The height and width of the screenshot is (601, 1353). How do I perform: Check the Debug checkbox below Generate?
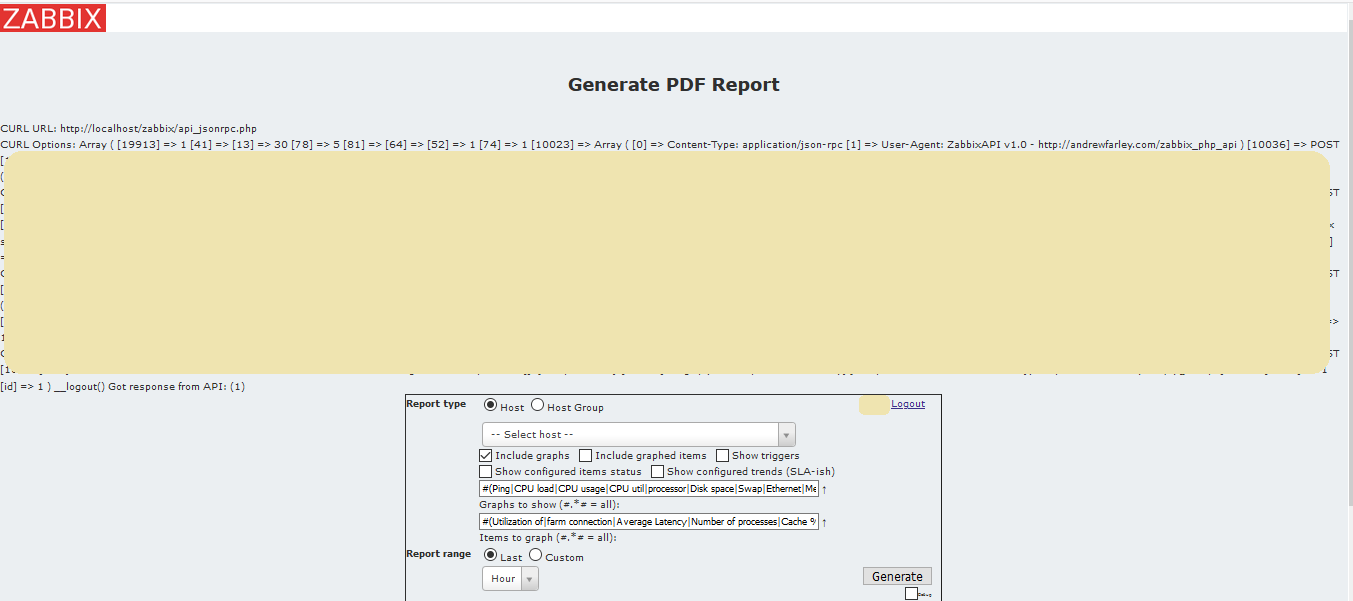click(911, 593)
